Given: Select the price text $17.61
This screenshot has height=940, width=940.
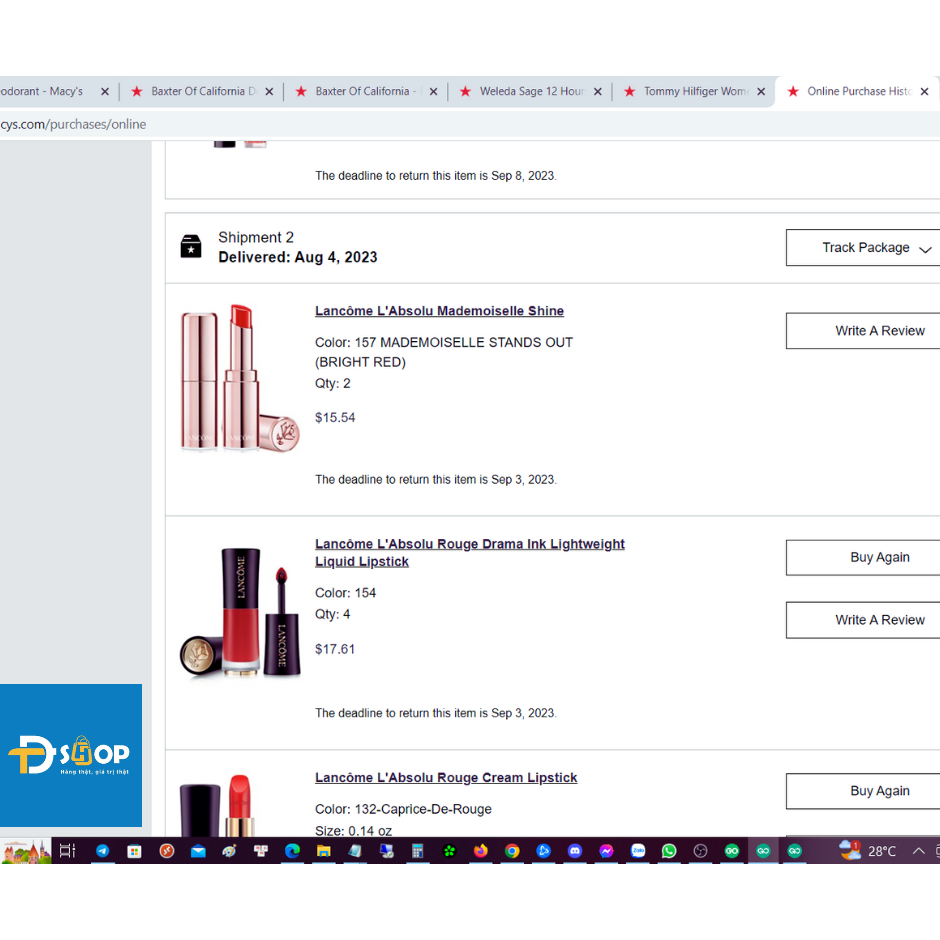Looking at the screenshot, I should coord(335,649).
